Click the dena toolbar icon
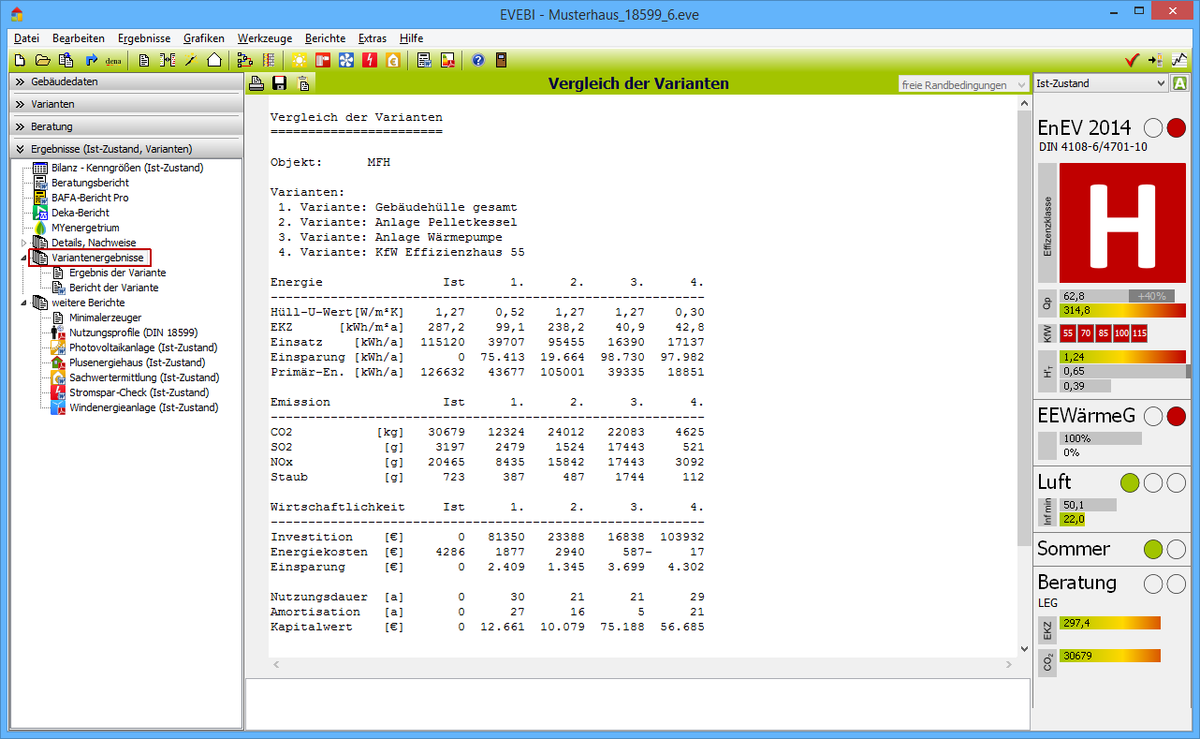This screenshot has width=1200, height=739. tap(113, 60)
